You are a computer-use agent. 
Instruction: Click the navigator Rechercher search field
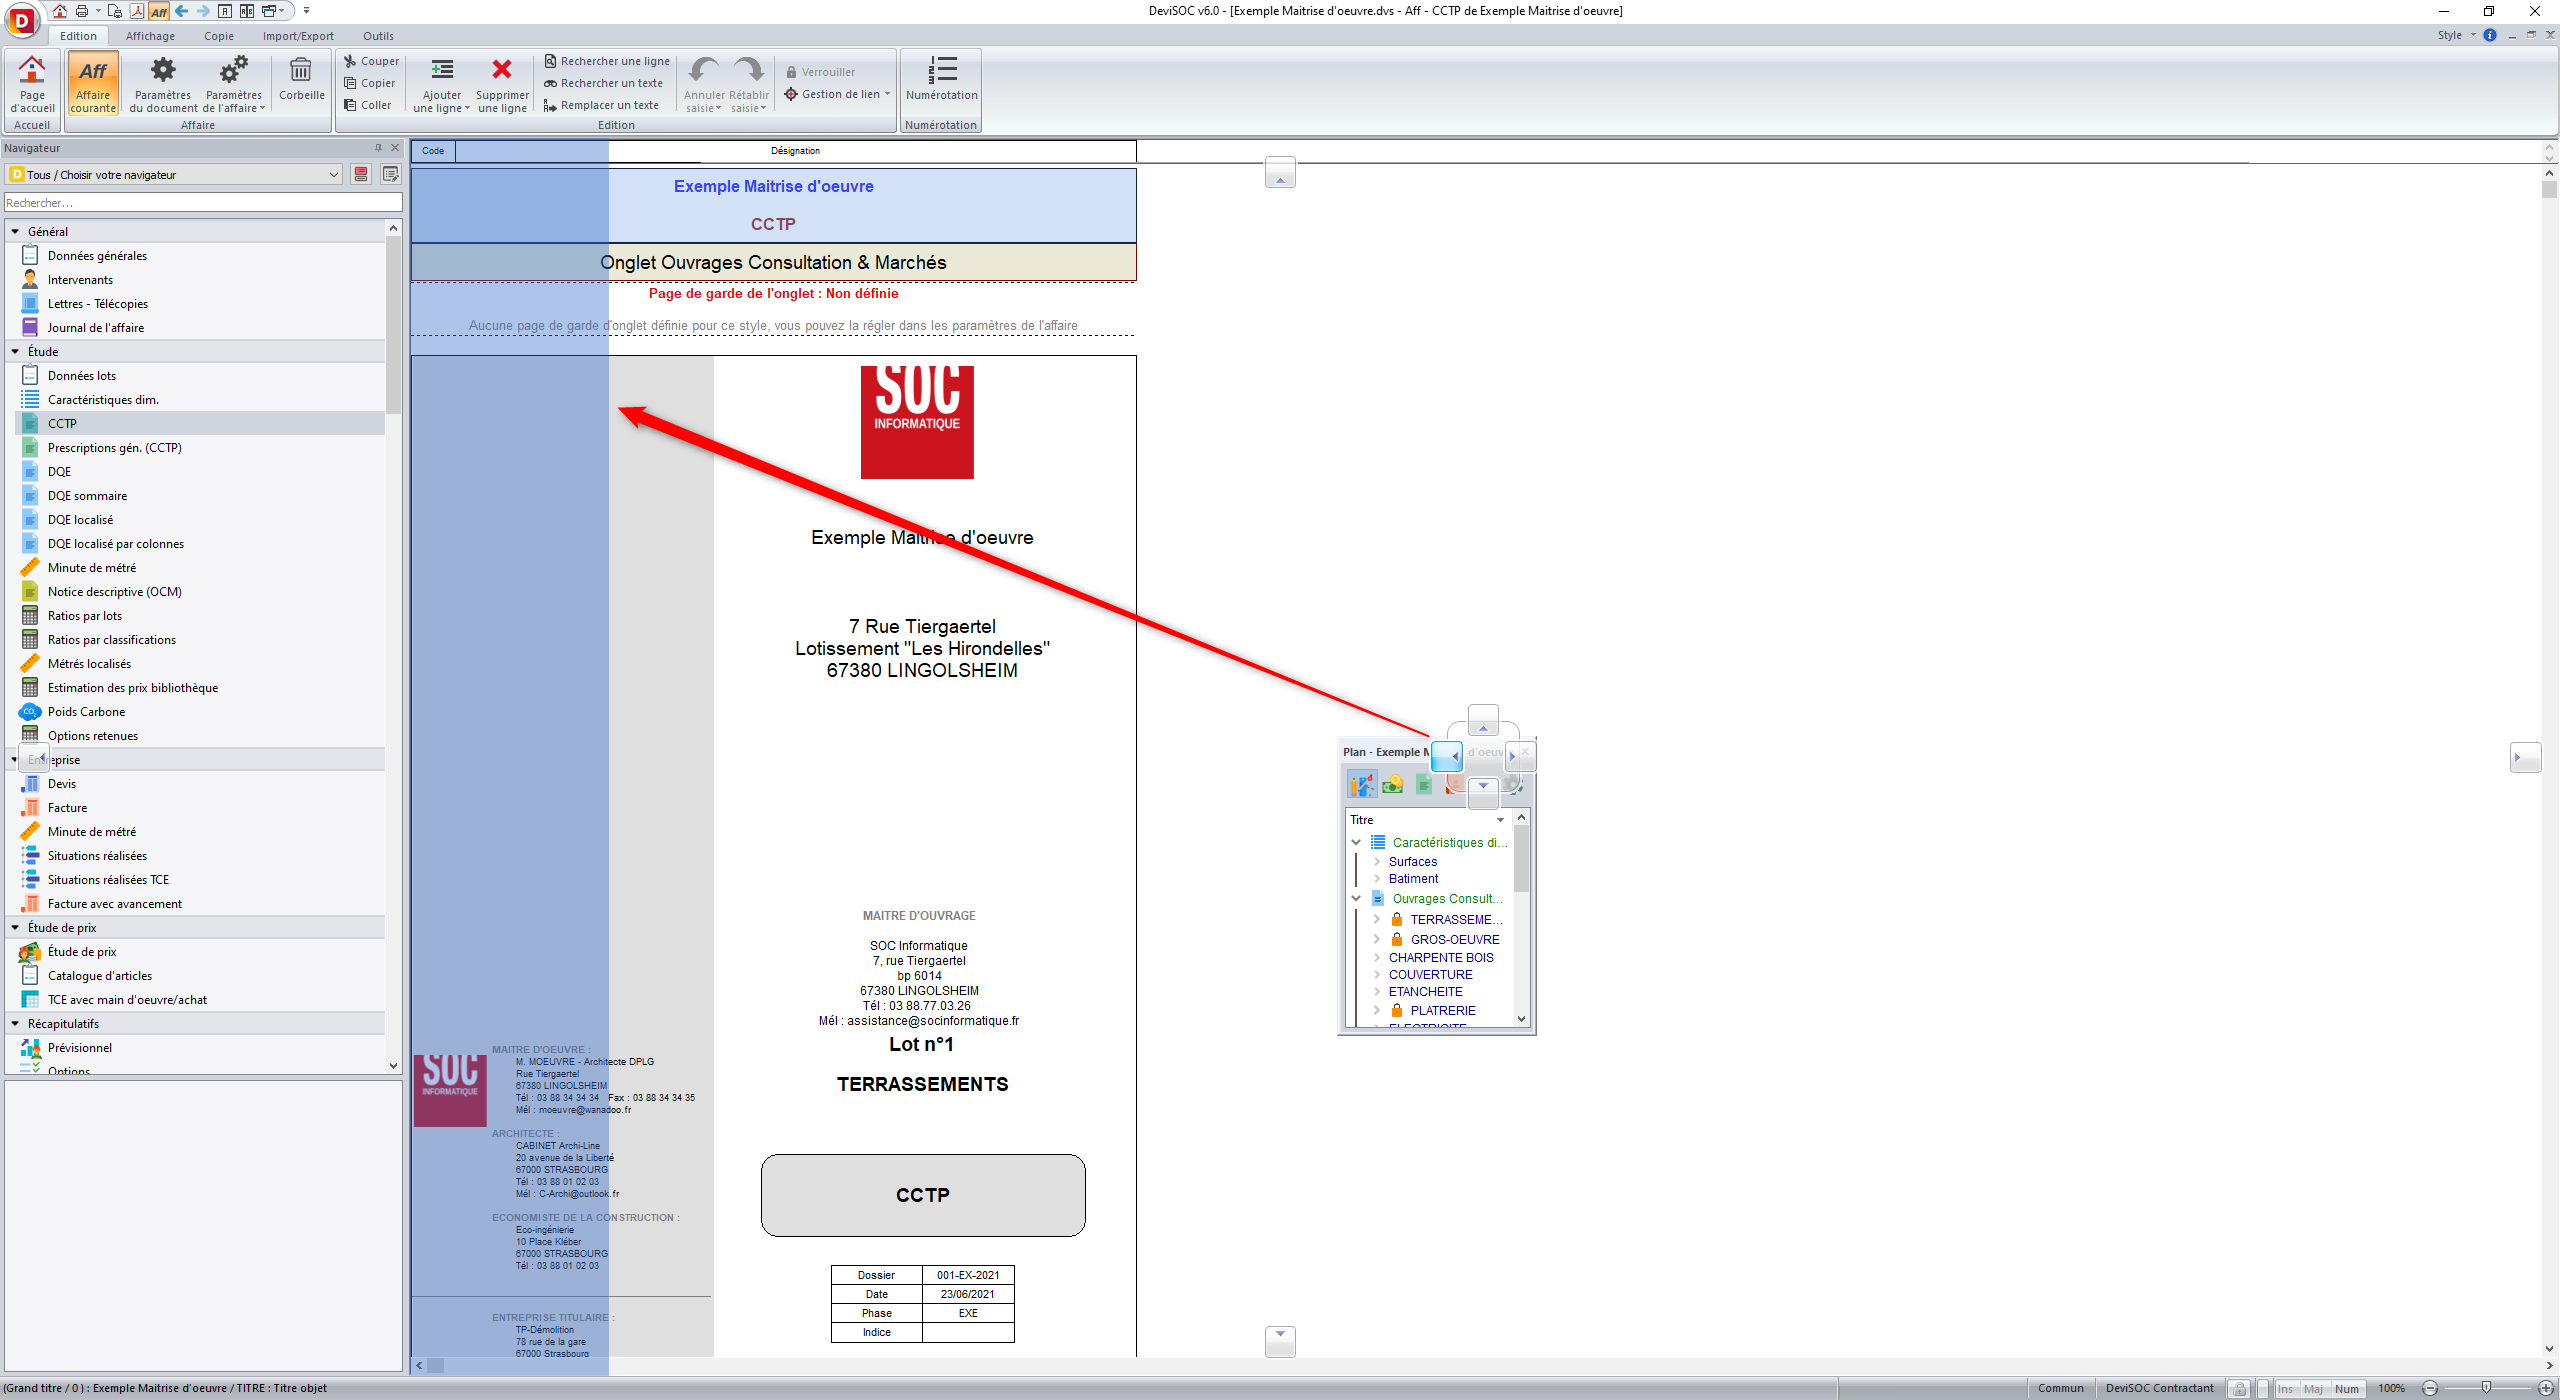pos(200,203)
